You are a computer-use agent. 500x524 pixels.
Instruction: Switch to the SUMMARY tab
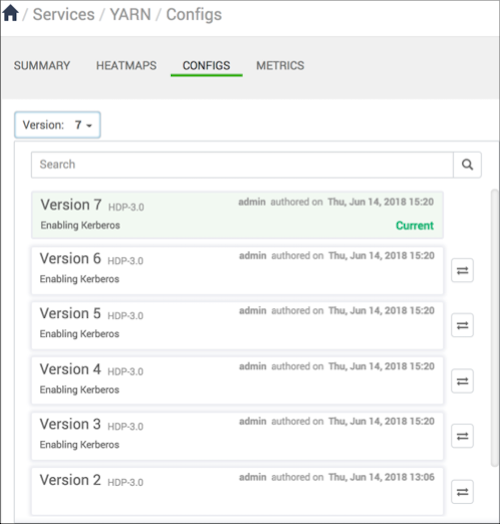(x=42, y=66)
